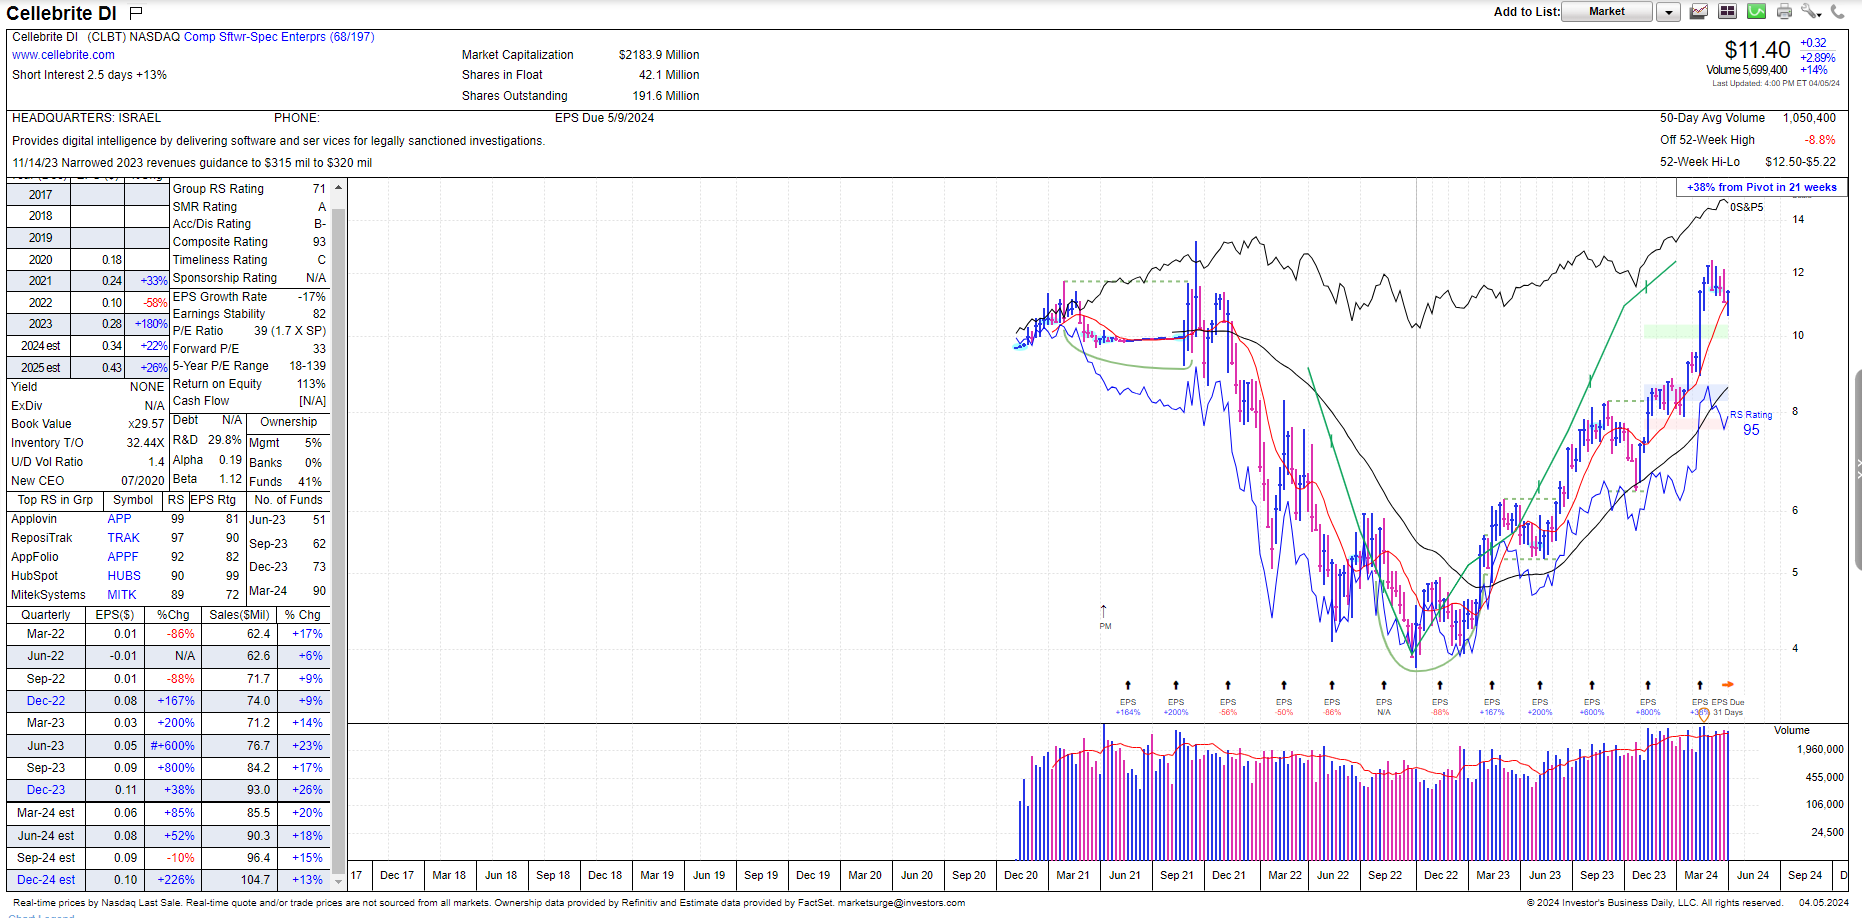Click the EPS Growth Rate -17% row

tap(249, 297)
